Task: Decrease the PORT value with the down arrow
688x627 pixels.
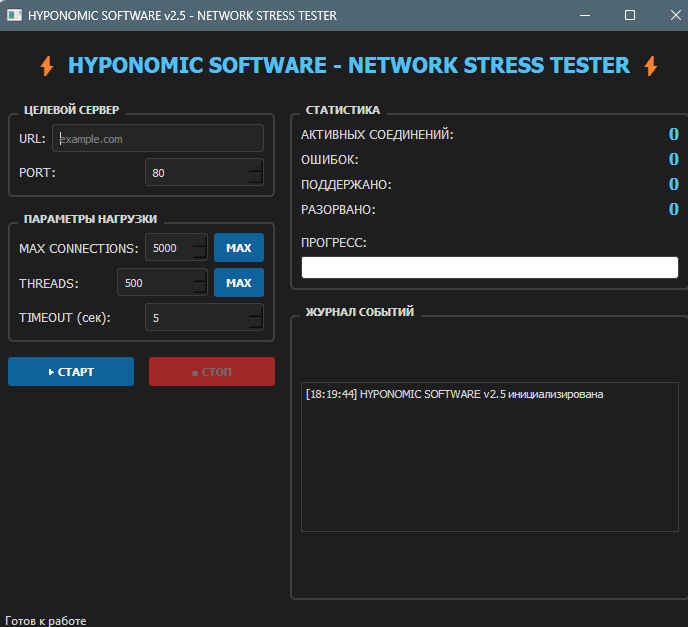Action: pyautogui.click(x=256, y=179)
